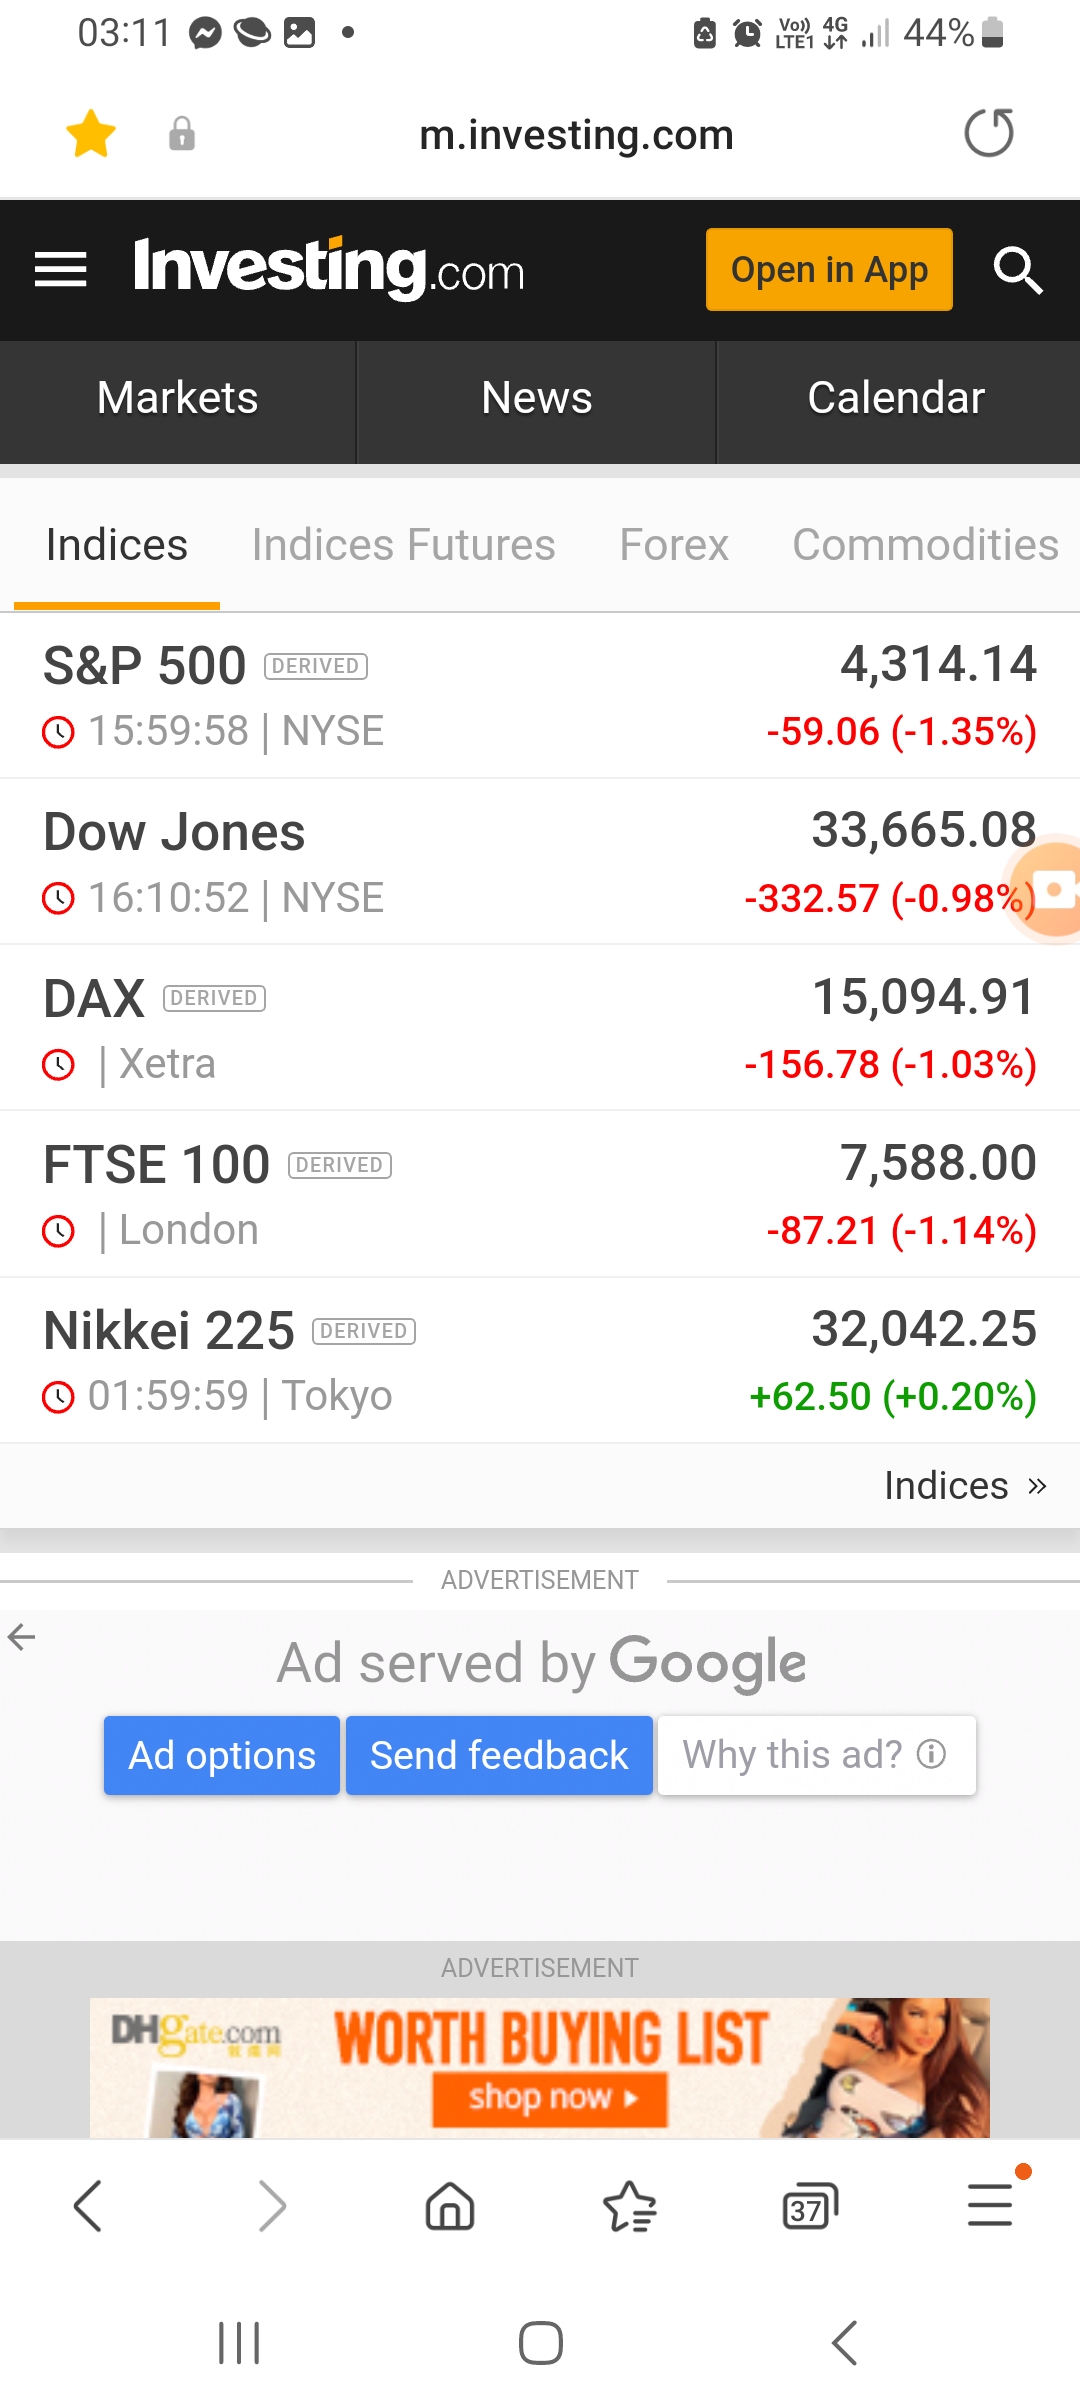The width and height of the screenshot is (1080, 2408).
Task: Reload the page with refresh icon
Action: (989, 133)
